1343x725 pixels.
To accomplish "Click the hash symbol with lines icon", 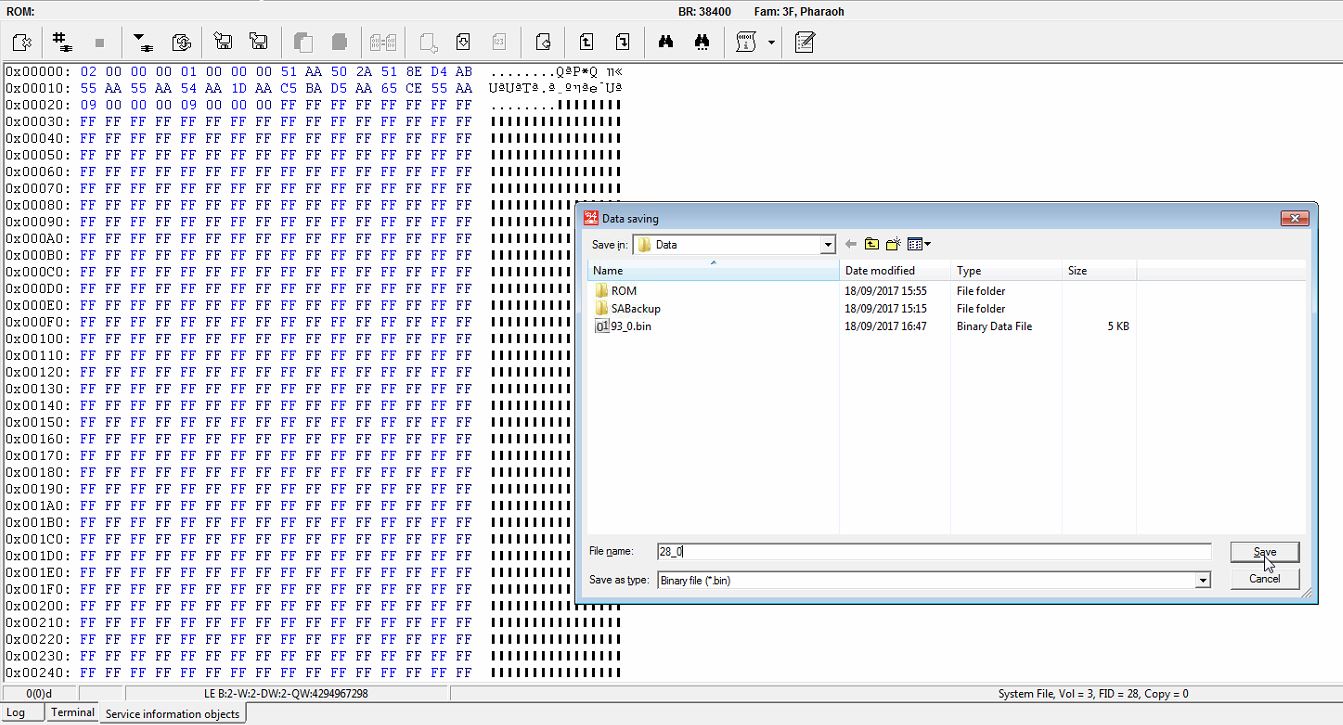I will coord(62,42).
